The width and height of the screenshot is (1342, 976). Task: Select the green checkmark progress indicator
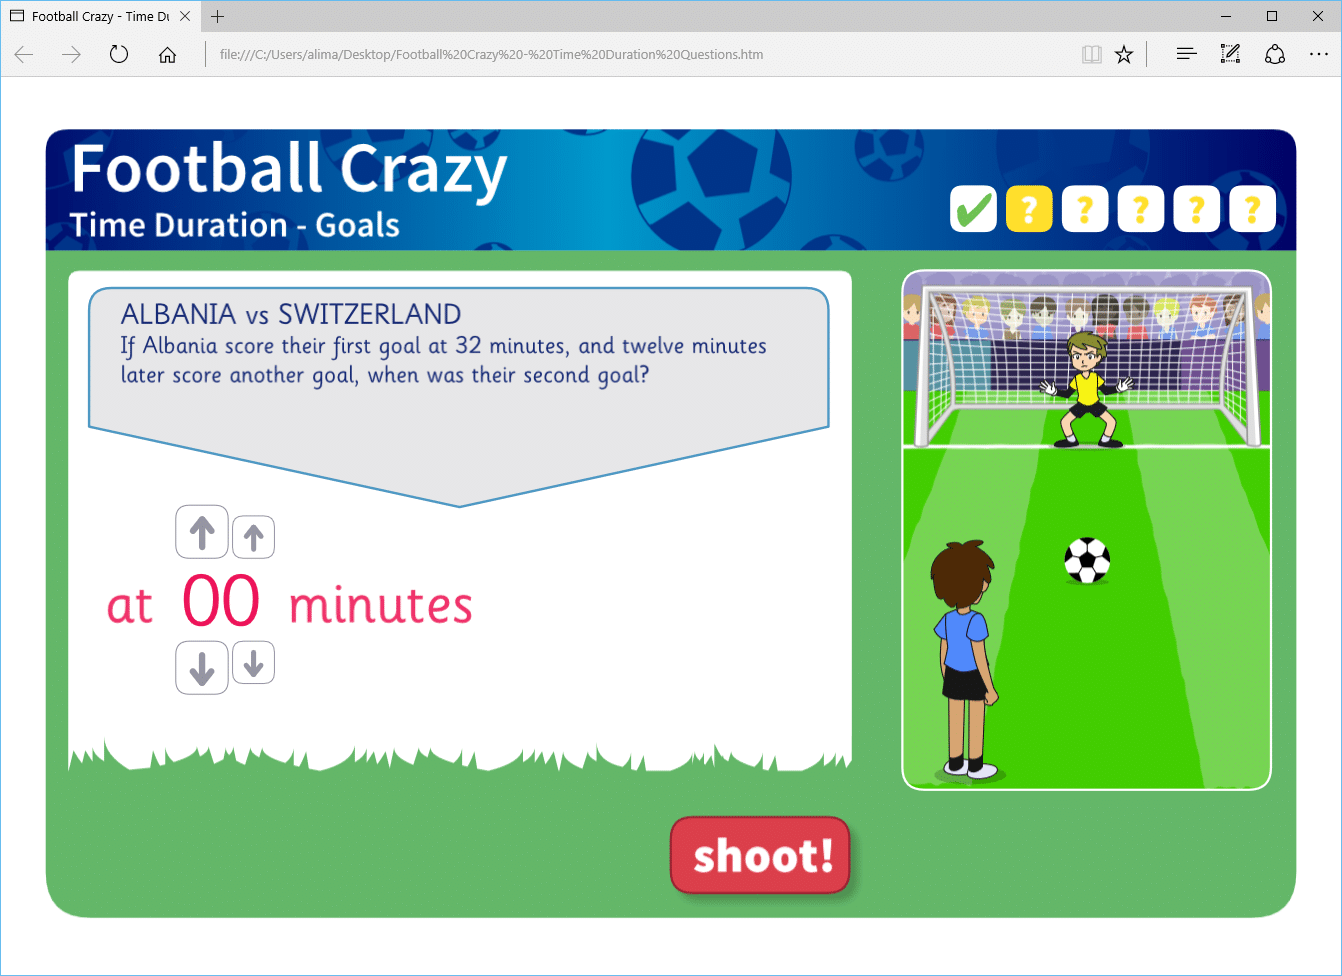971,208
